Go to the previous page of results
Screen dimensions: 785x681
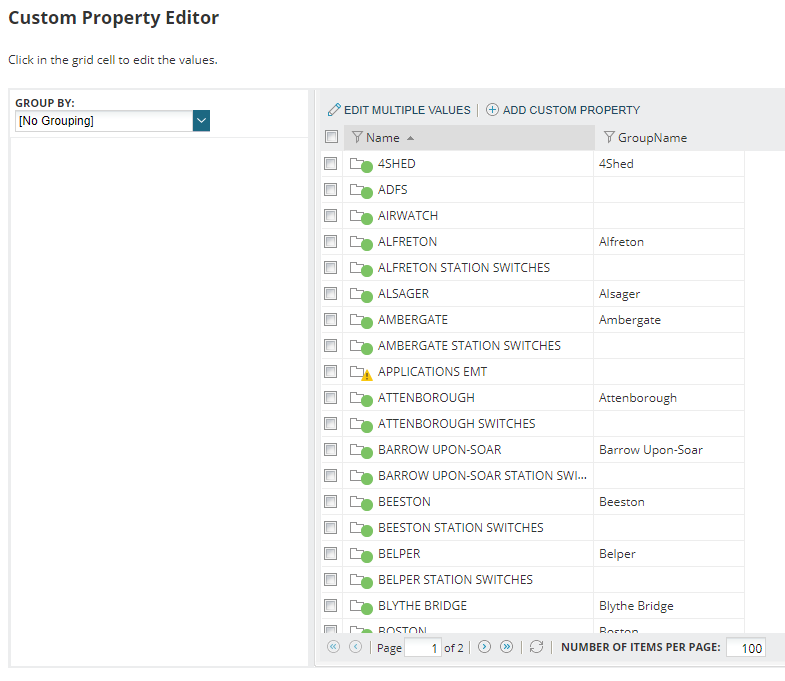point(355,646)
